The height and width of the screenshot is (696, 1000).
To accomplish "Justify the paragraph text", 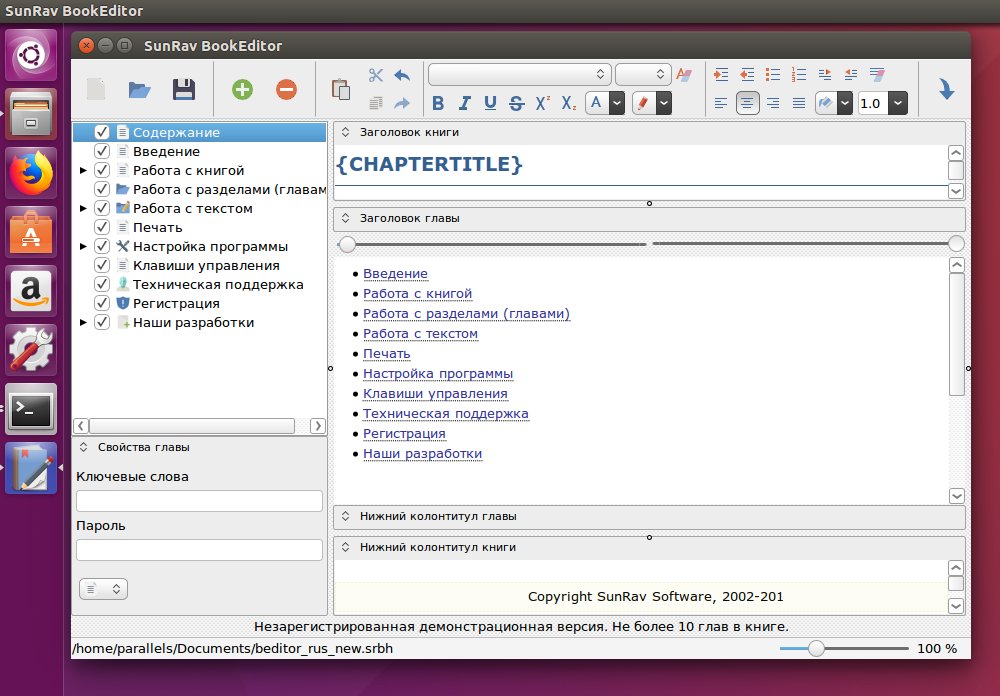I will click(x=798, y=103).
